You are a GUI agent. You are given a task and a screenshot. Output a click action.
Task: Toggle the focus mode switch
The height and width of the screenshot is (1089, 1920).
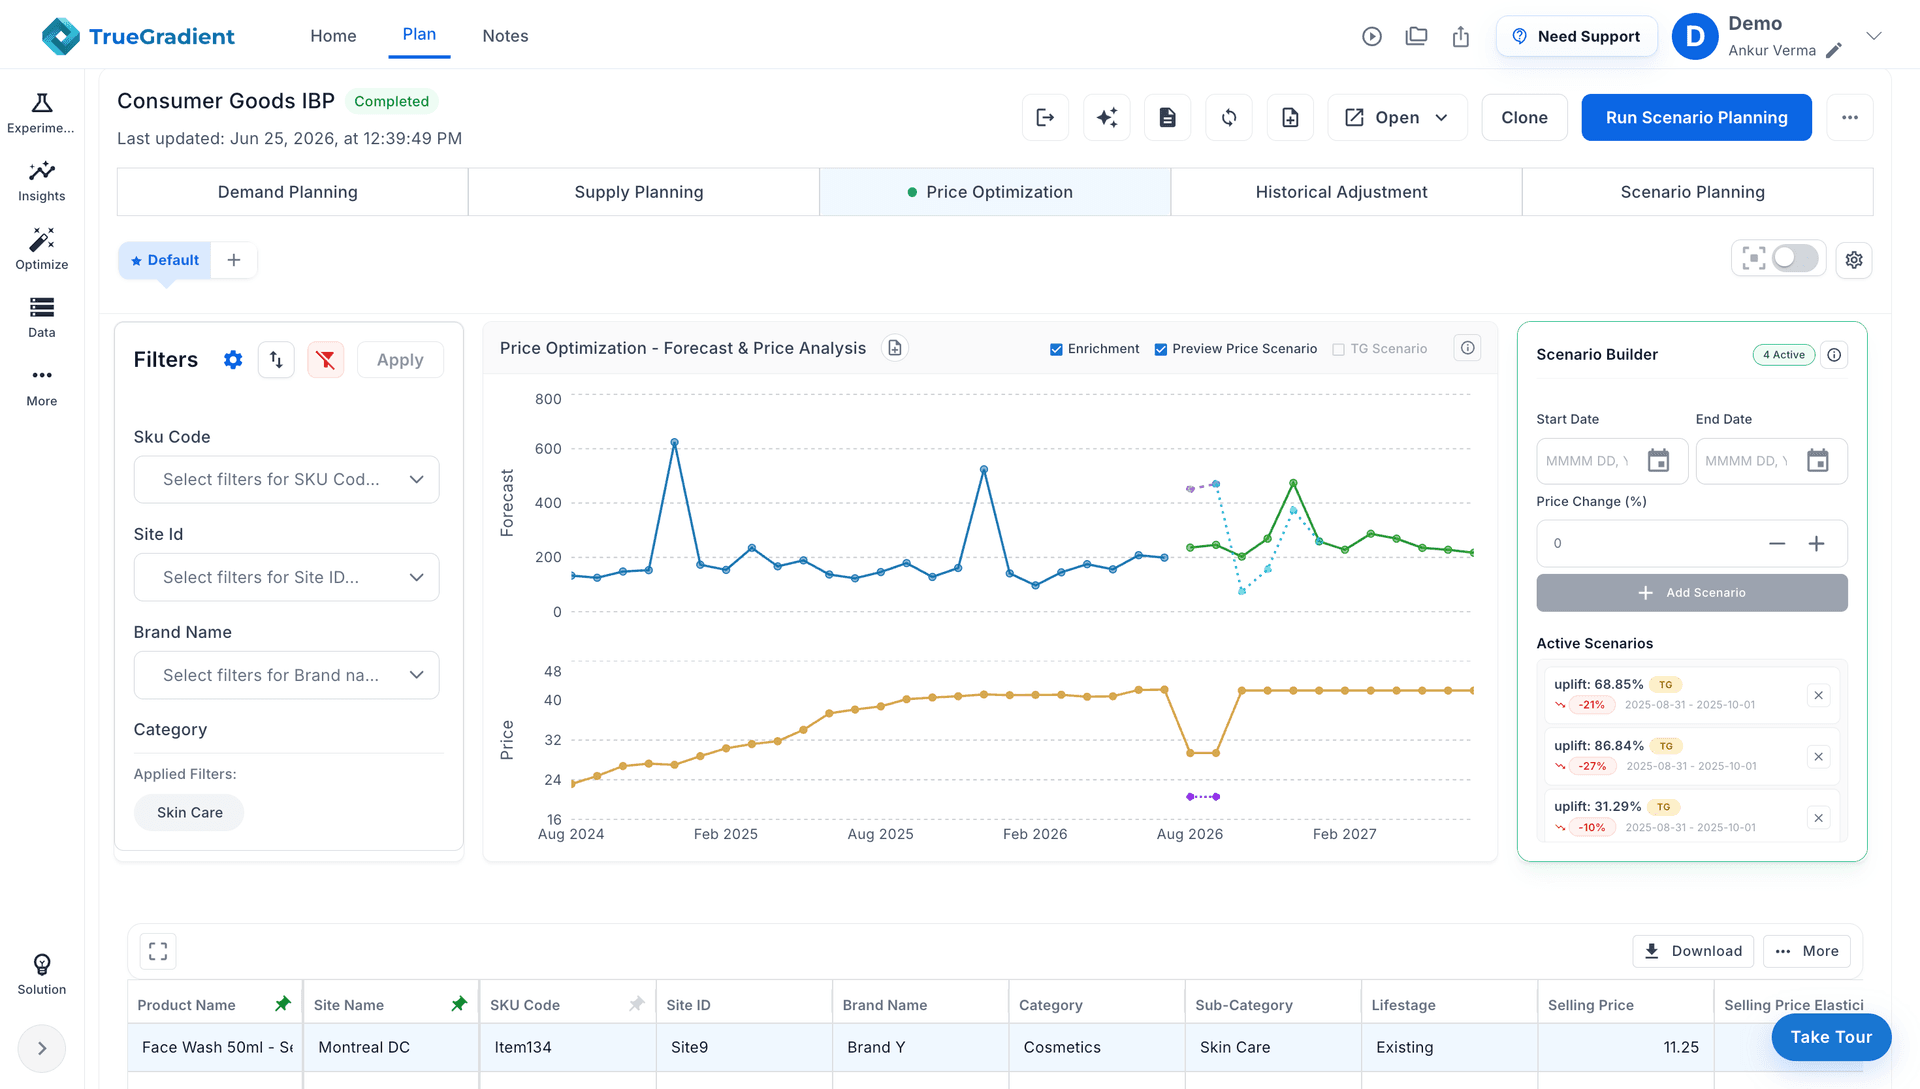(x=1795, y=259)
